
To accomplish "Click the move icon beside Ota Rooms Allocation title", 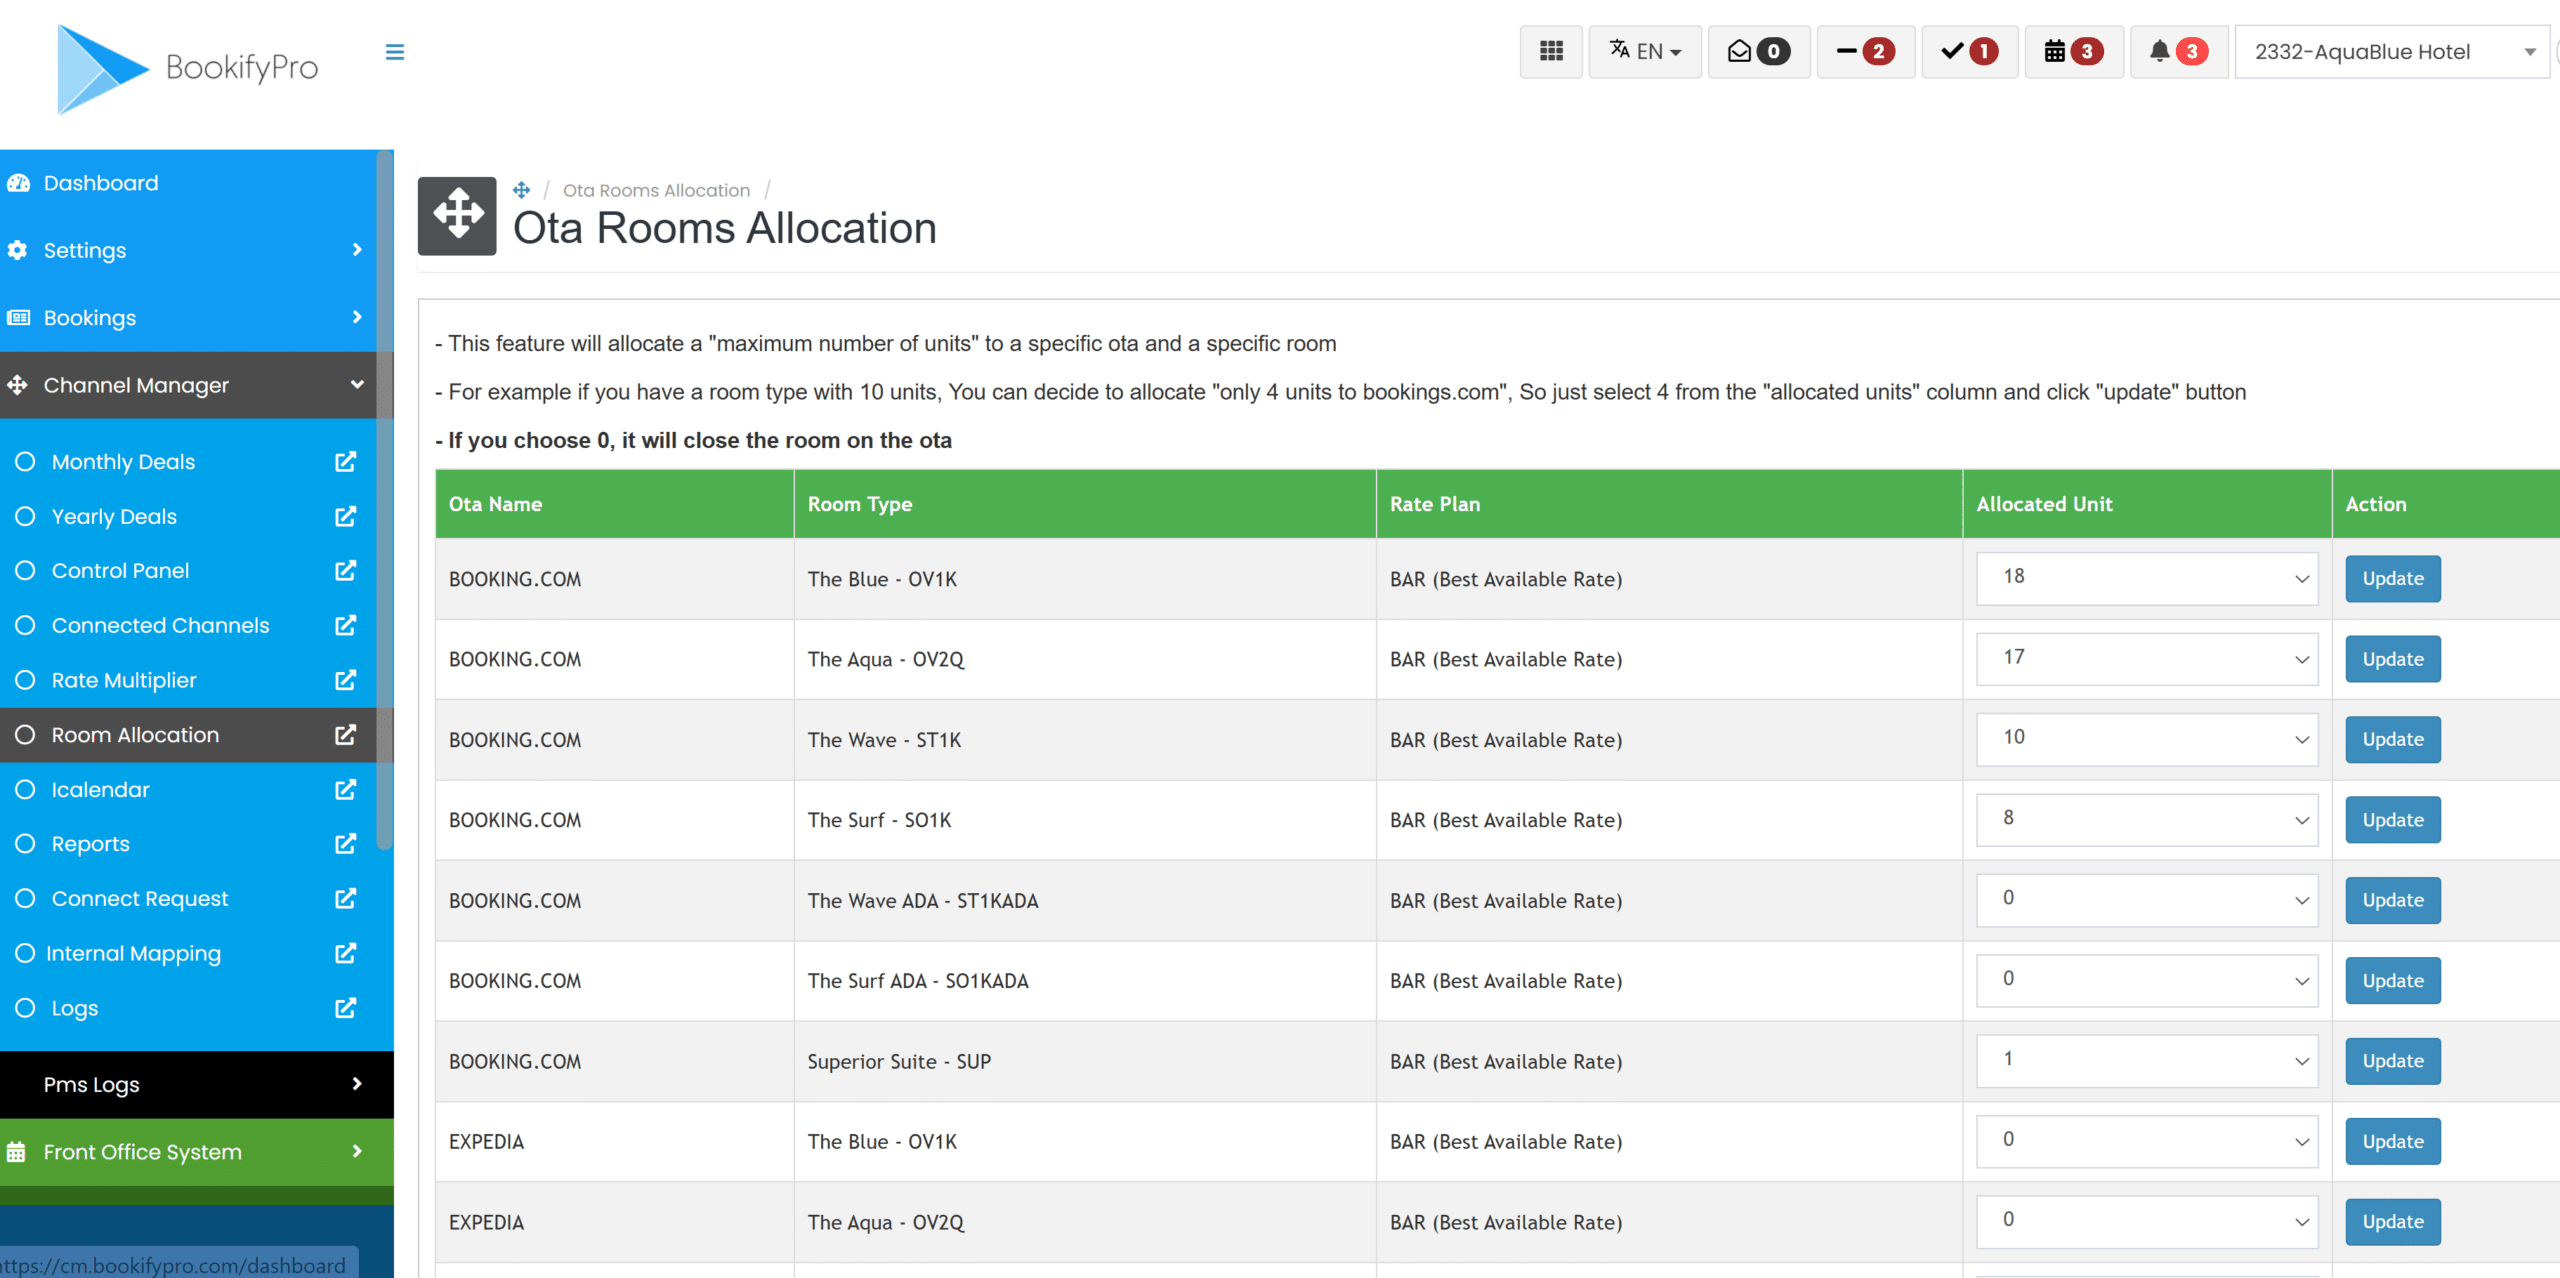I will pos(456,215).
